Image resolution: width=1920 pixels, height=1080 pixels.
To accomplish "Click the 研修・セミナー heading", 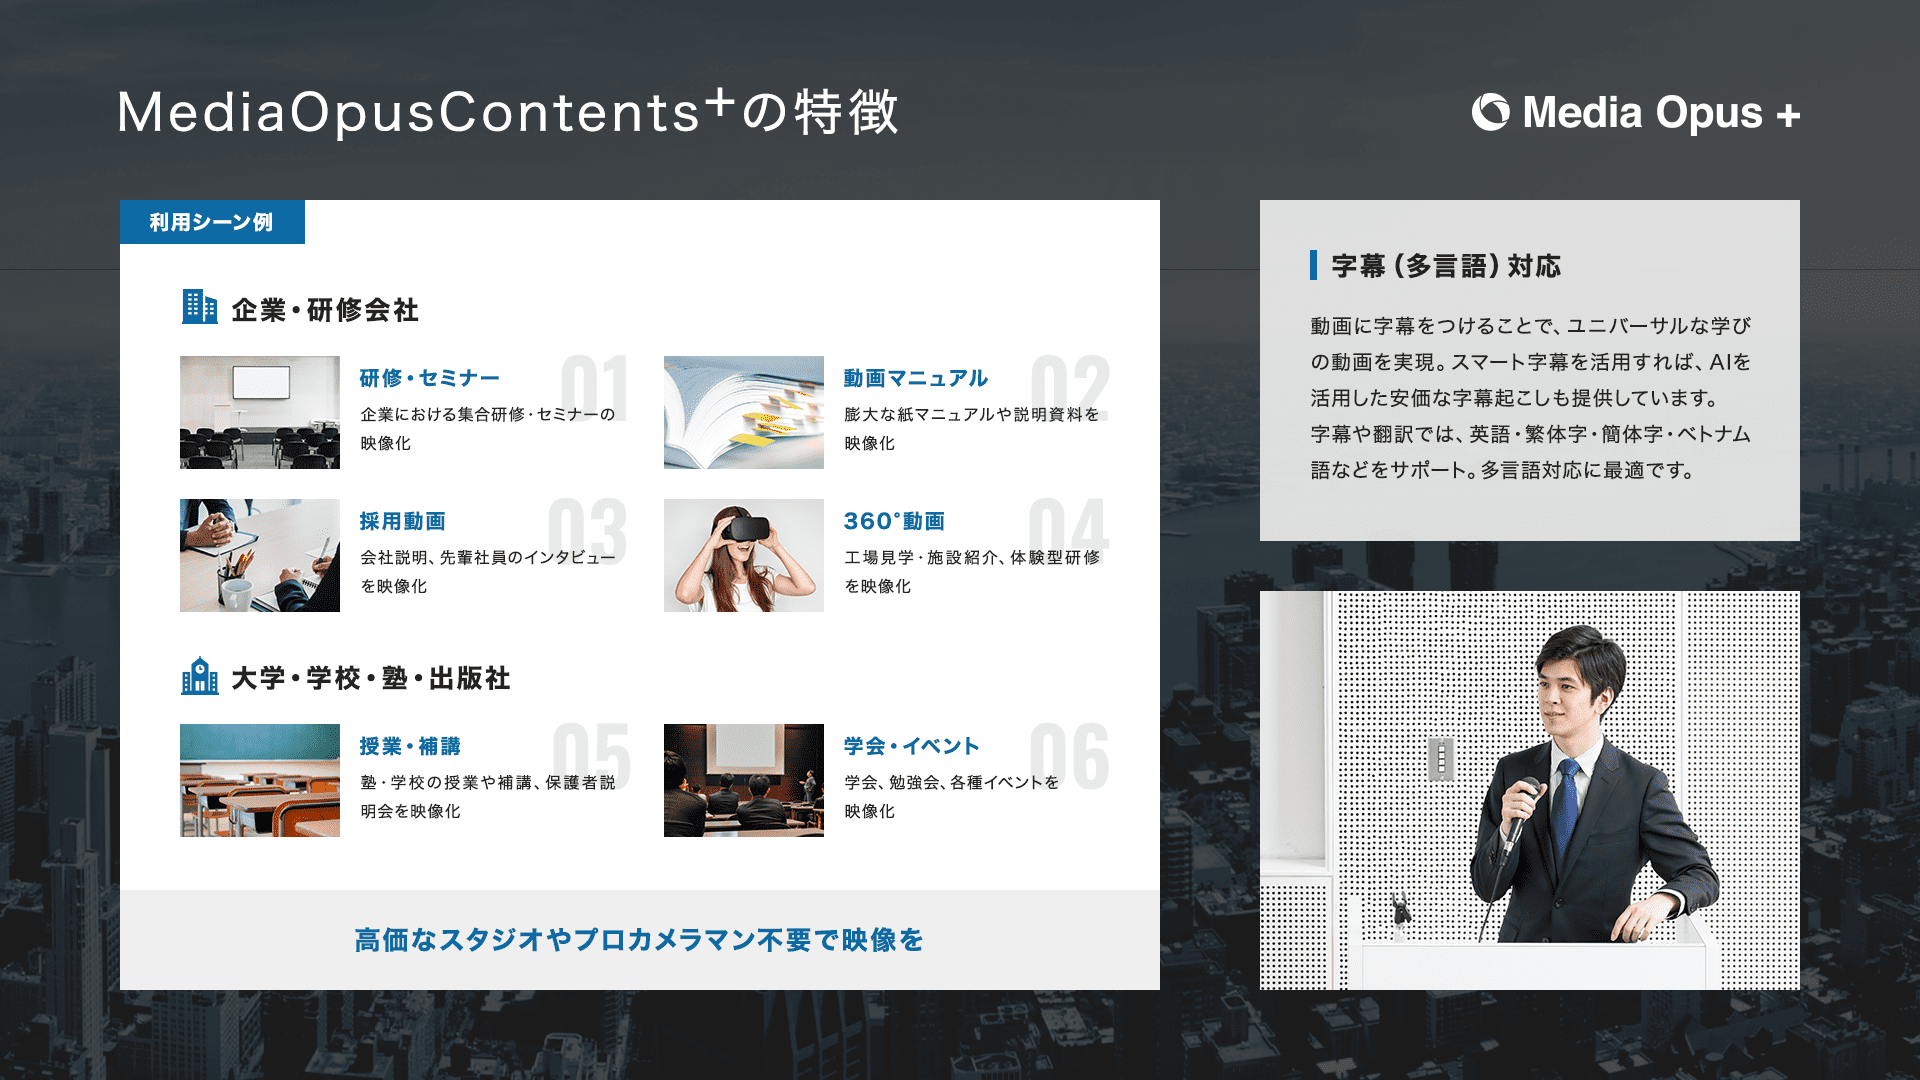I will pyautogui.click(x=430, y=378).
